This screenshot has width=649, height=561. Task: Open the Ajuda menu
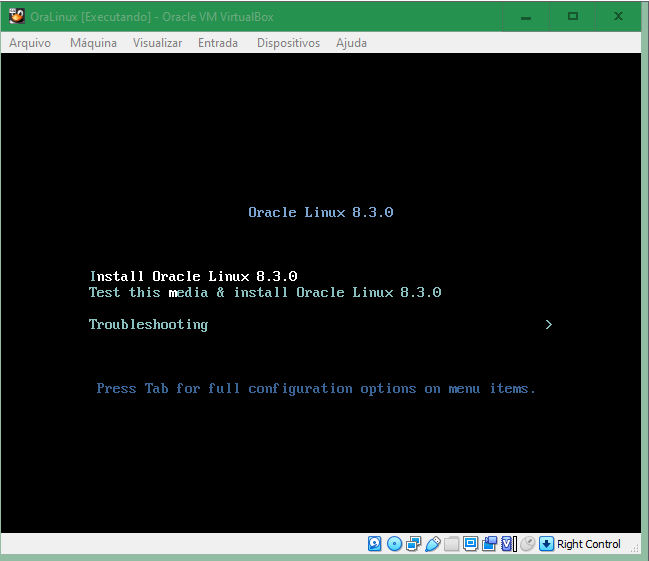[x=351, y=43]
